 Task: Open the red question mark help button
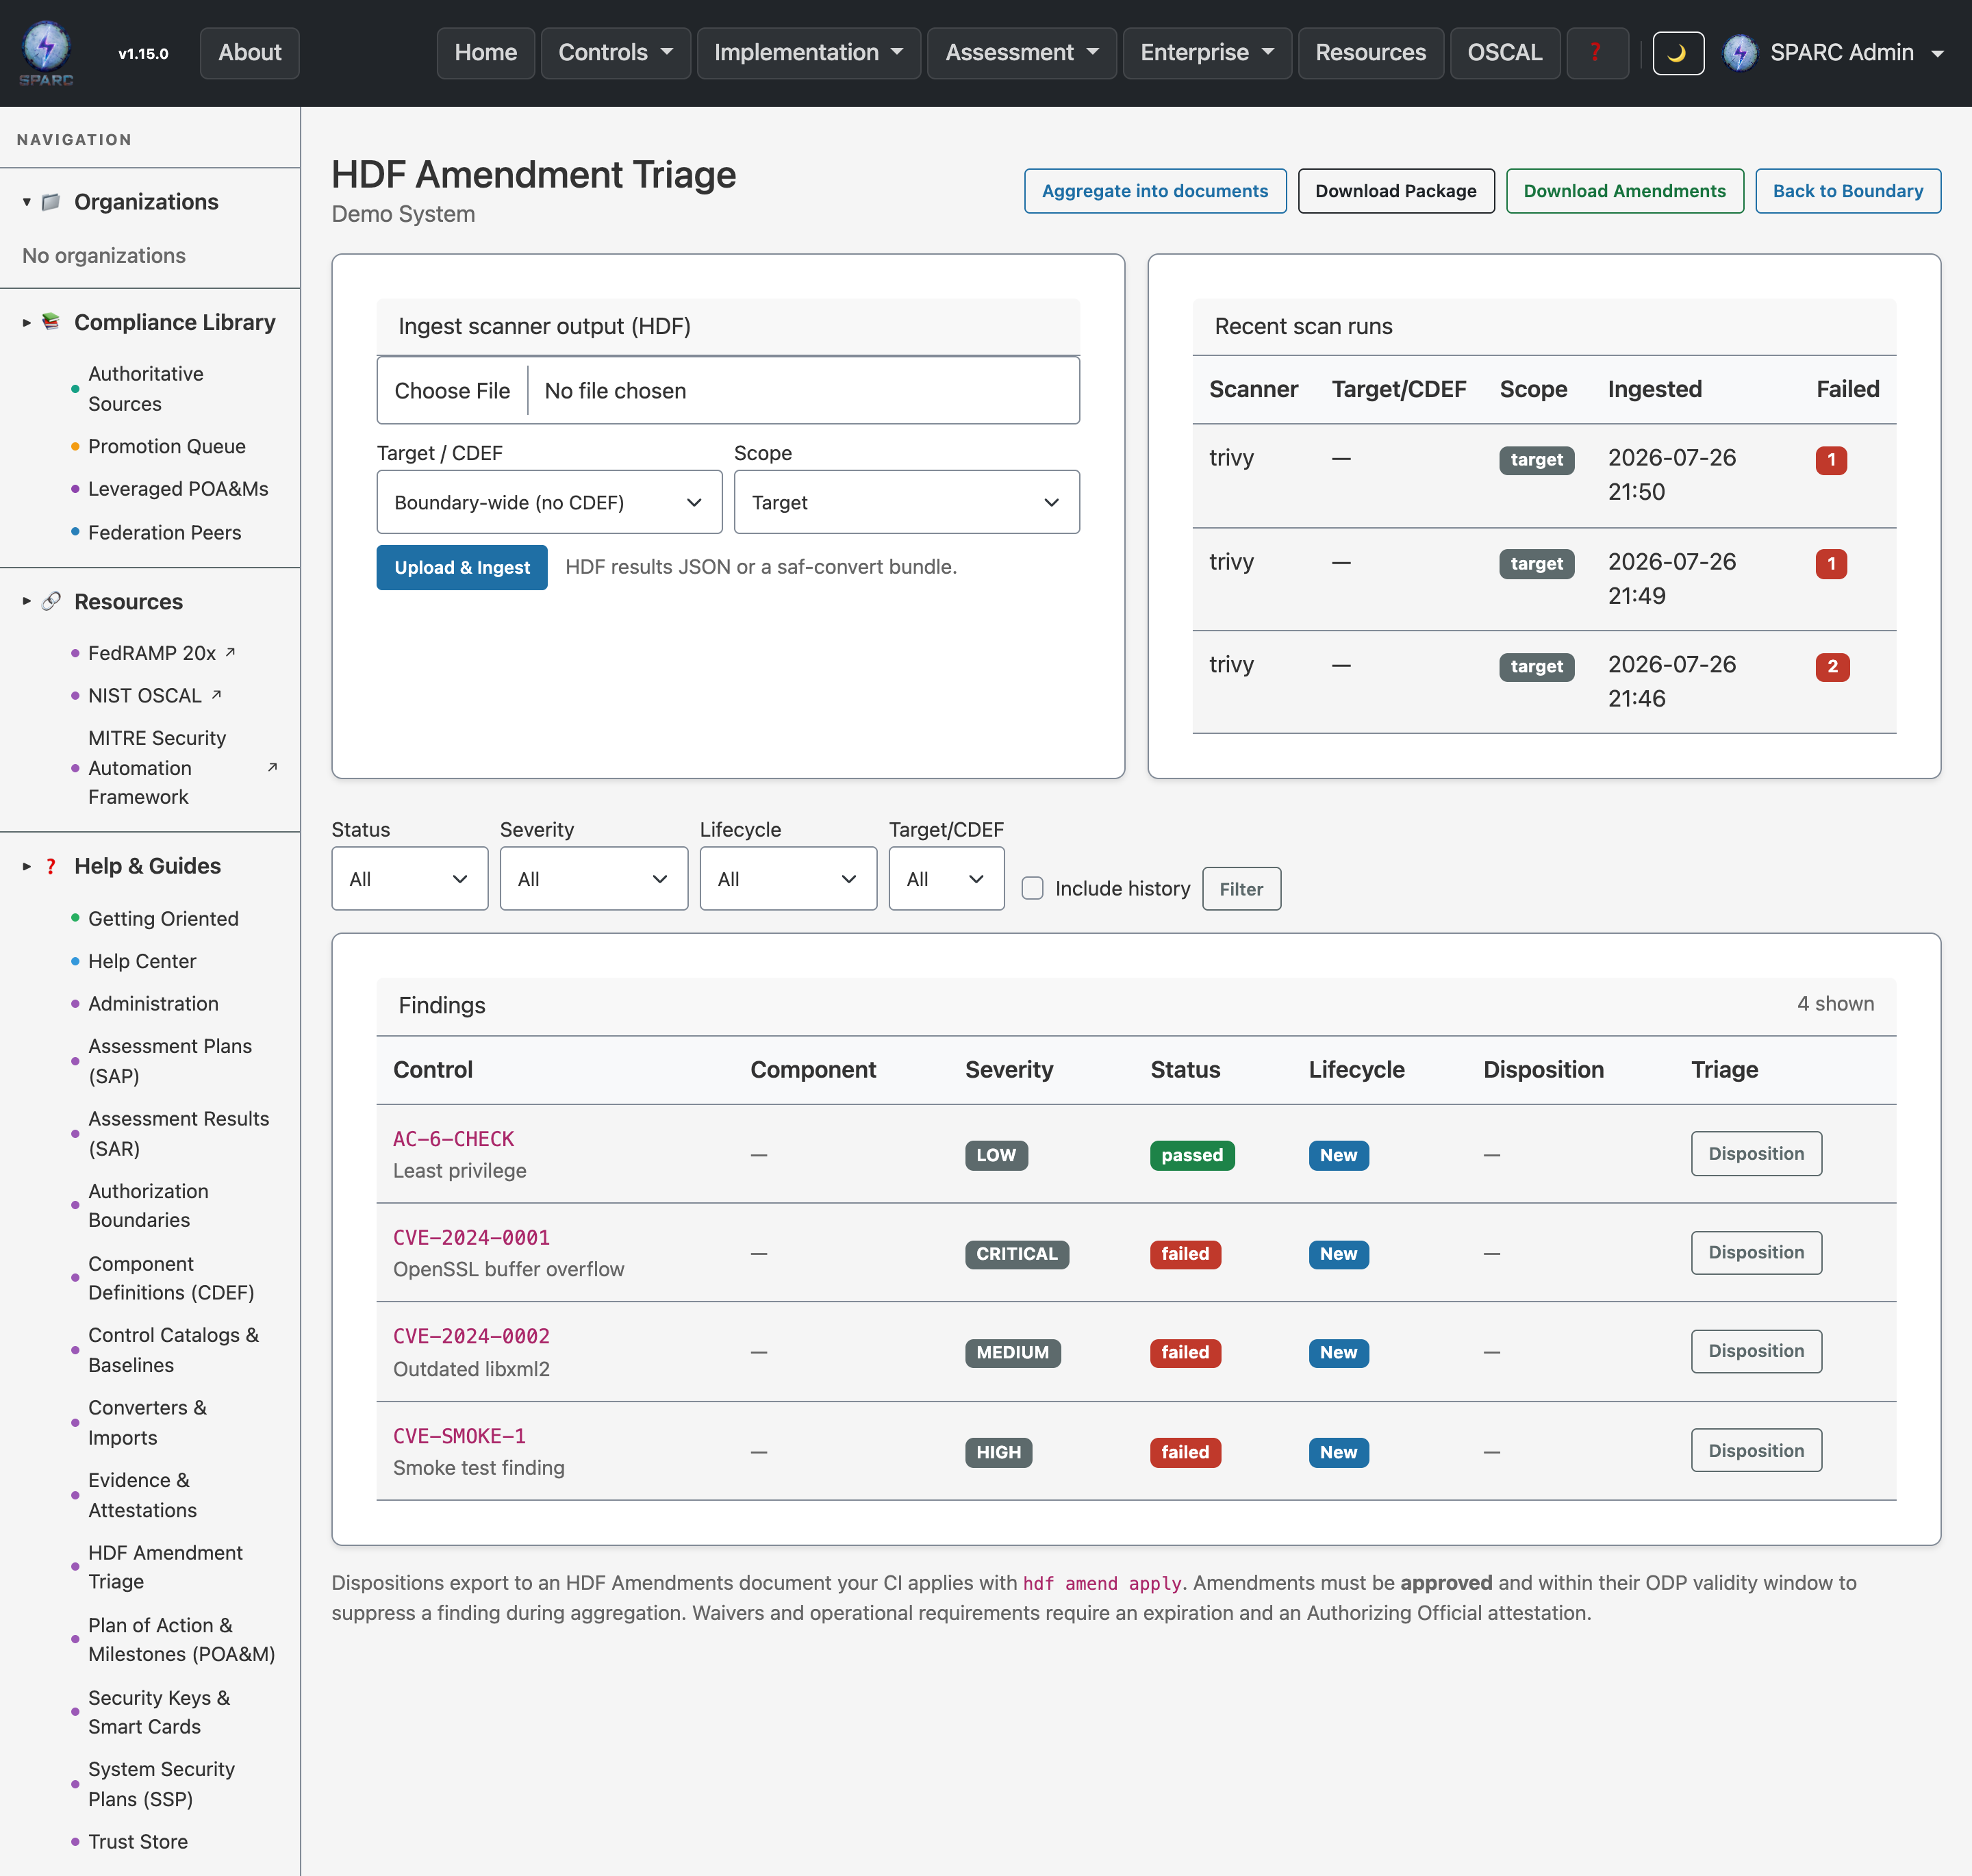(1597, 53)
